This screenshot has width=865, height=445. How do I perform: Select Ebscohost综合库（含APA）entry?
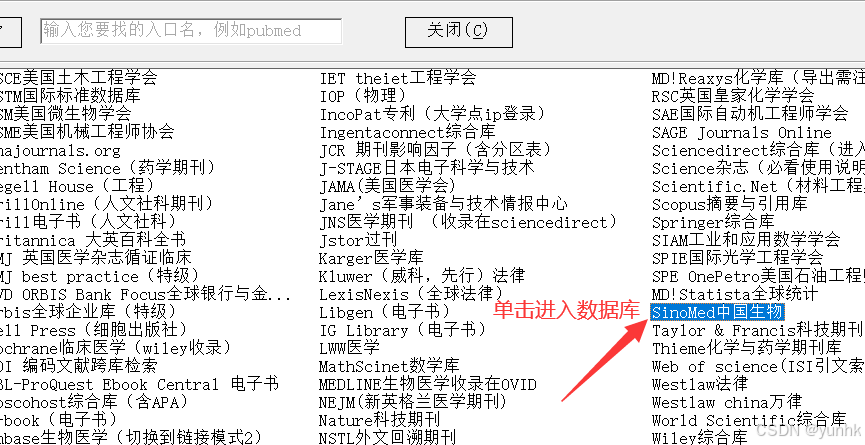pos(94,402)
